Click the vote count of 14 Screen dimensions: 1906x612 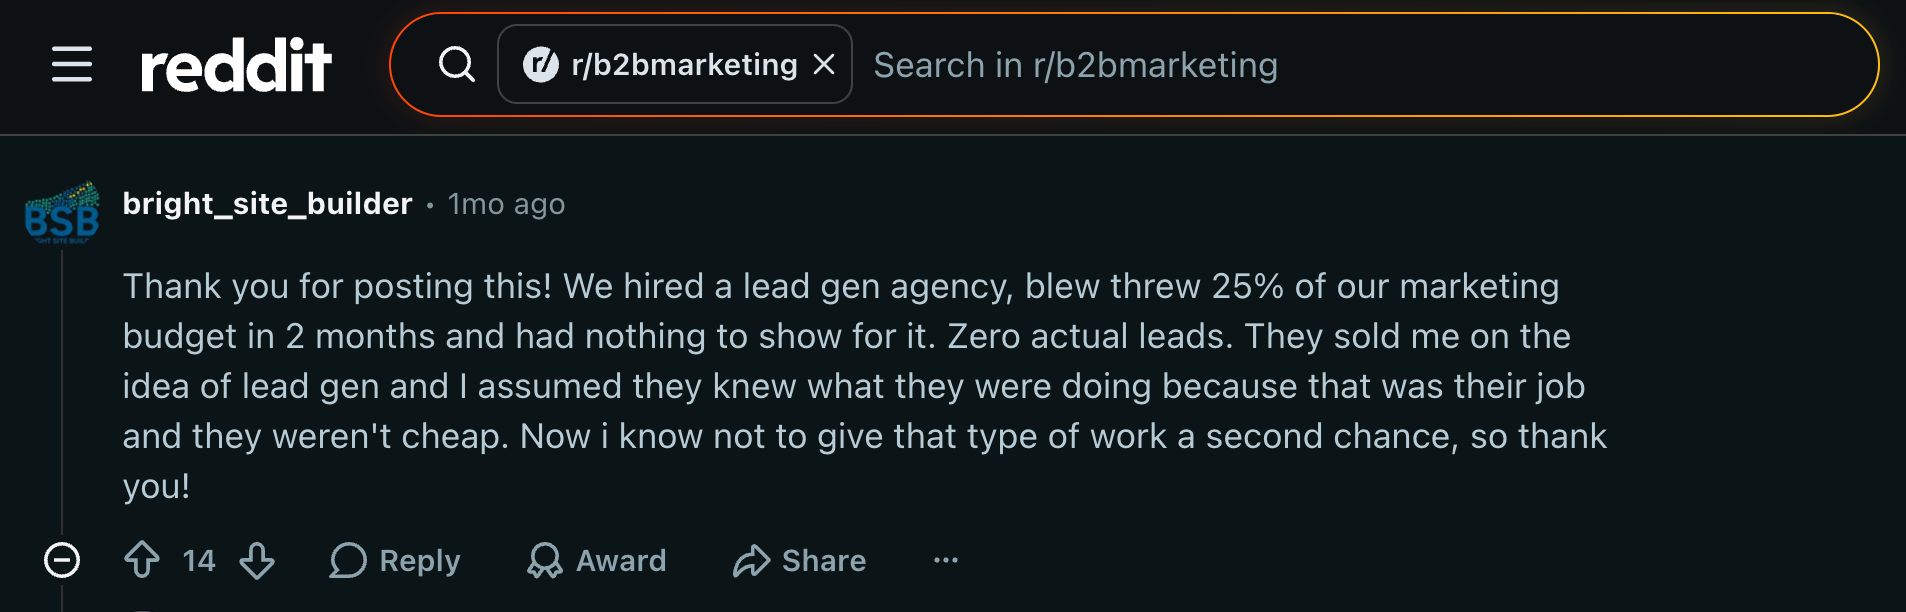click(199, 561)
